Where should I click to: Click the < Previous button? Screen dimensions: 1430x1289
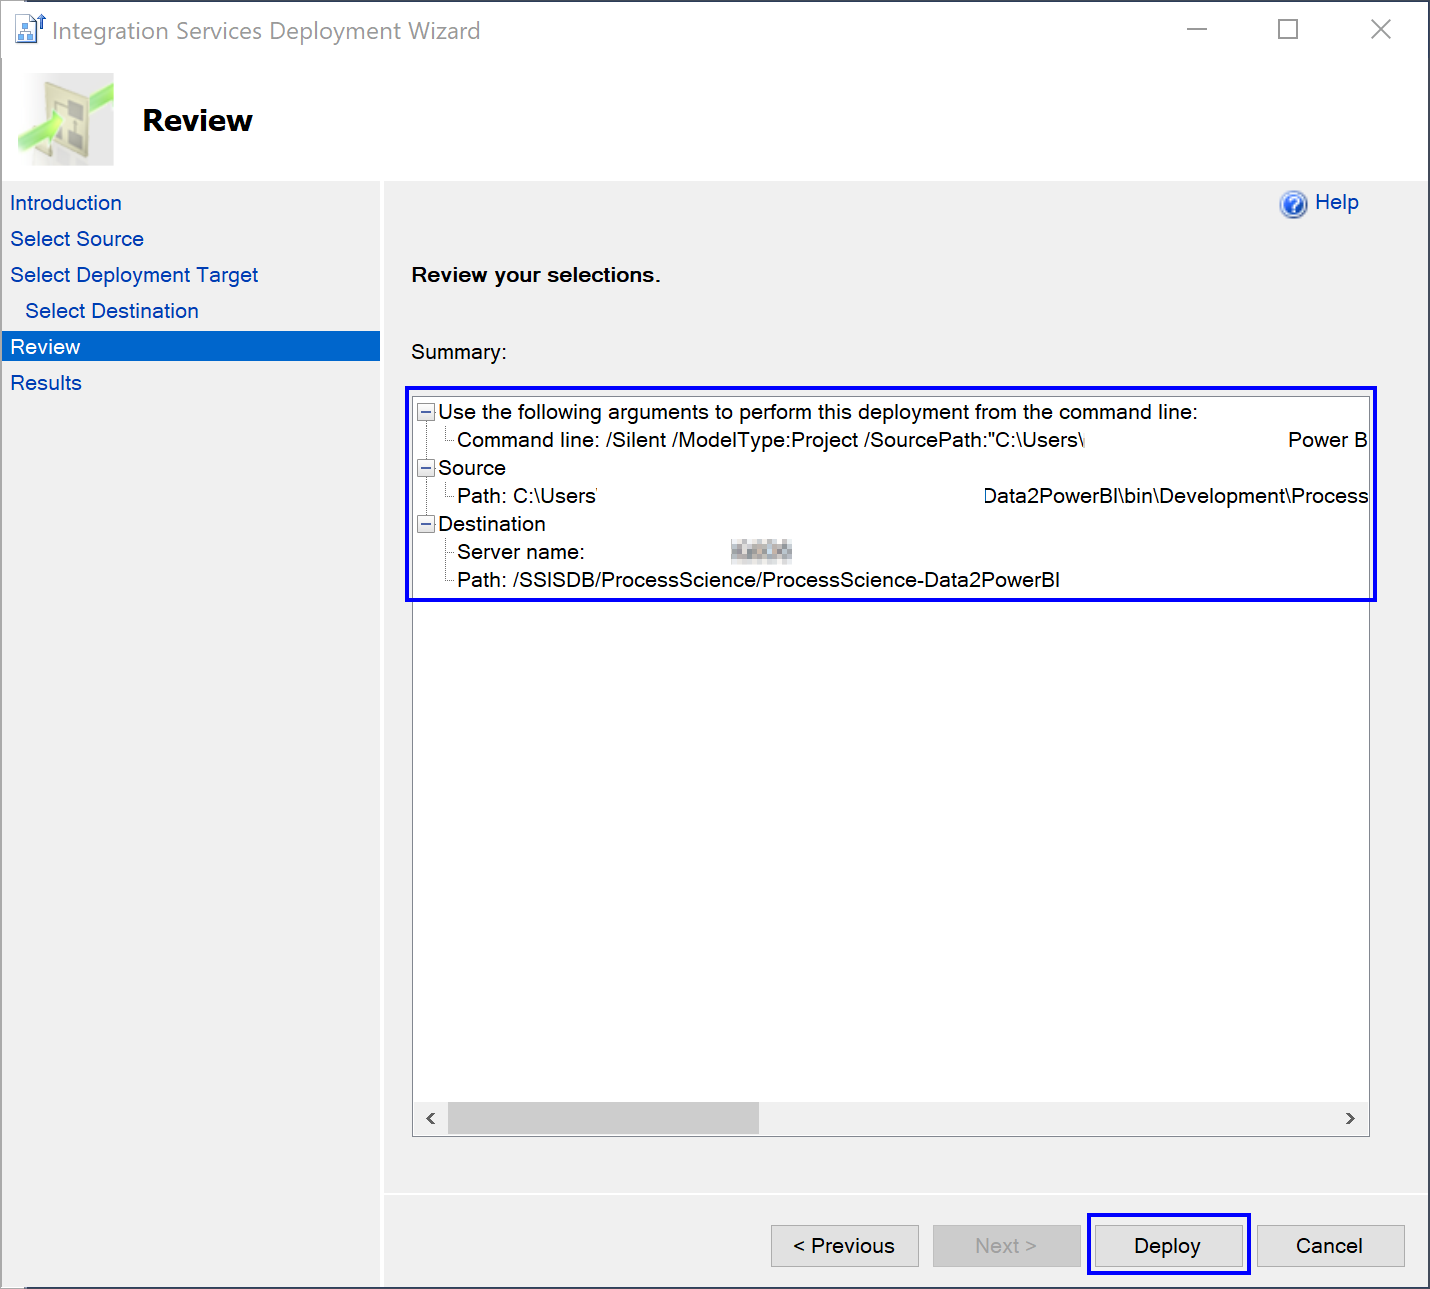(844, 1246)
